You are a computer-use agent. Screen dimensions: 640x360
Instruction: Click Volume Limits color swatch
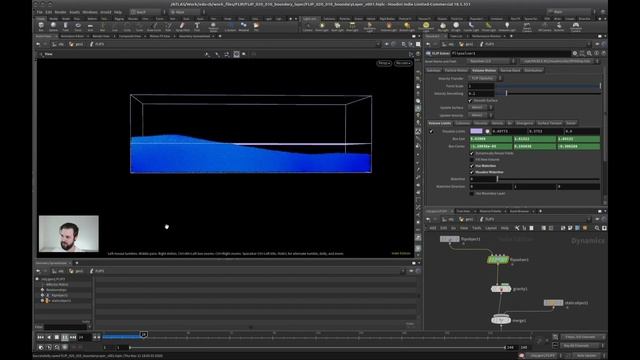[x=476, y=131]
